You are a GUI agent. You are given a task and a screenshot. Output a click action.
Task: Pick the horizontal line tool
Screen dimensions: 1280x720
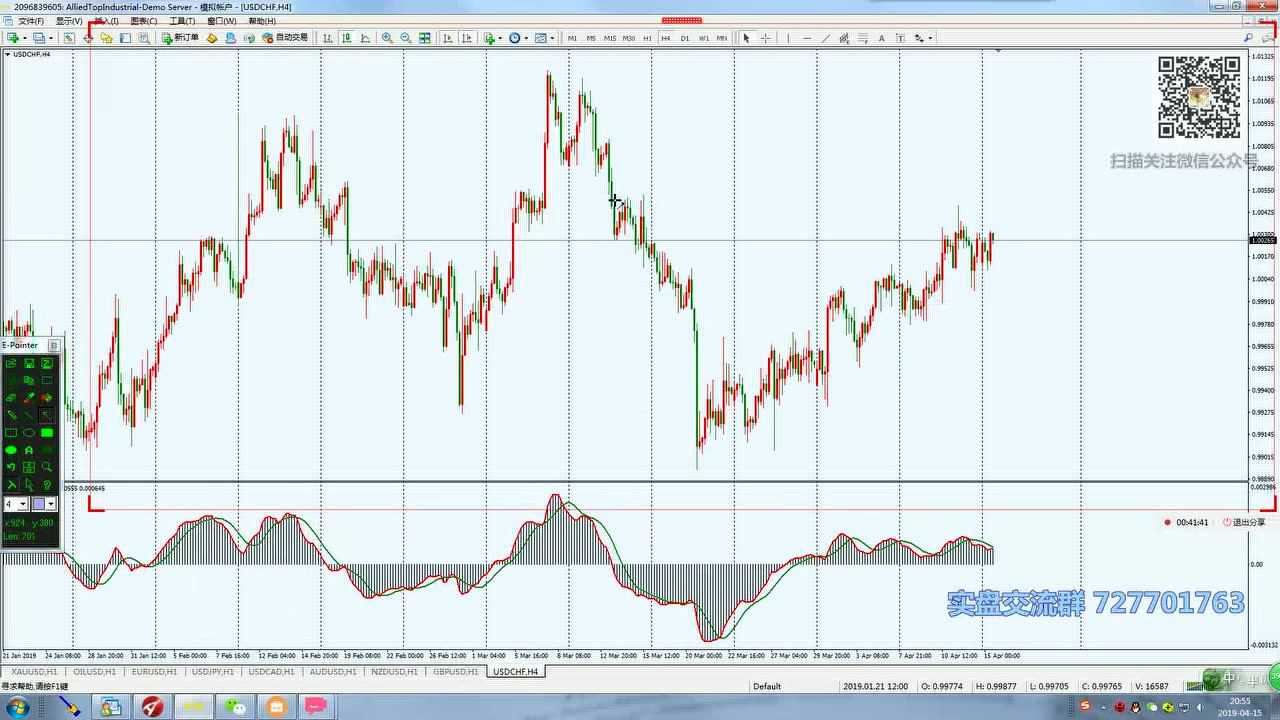(807, 38)
